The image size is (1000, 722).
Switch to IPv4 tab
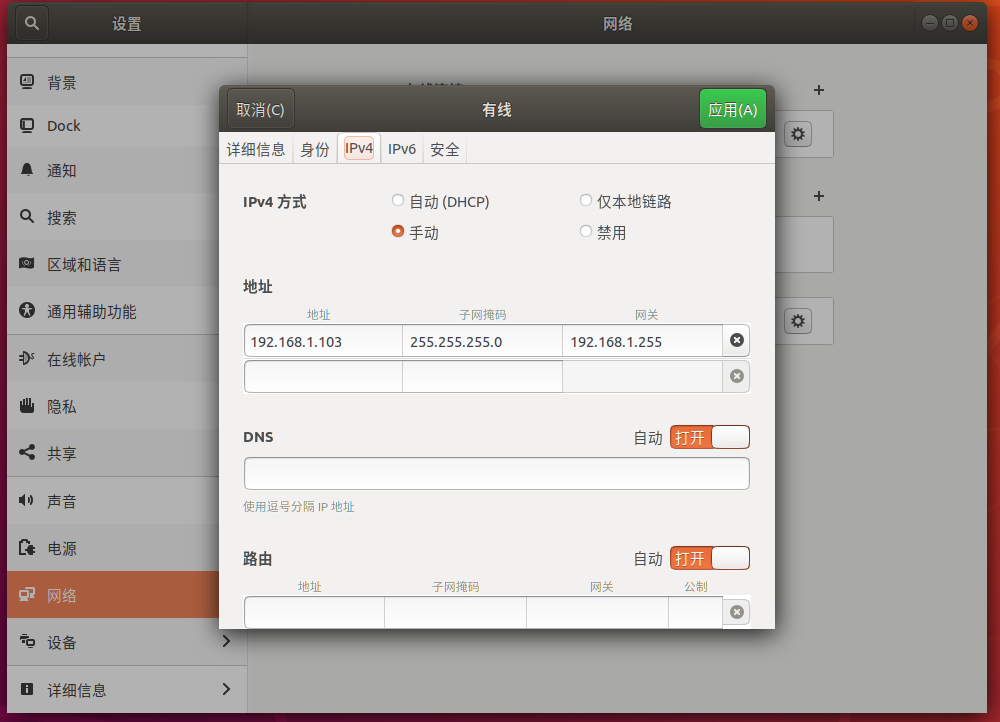tap(359, 149)
